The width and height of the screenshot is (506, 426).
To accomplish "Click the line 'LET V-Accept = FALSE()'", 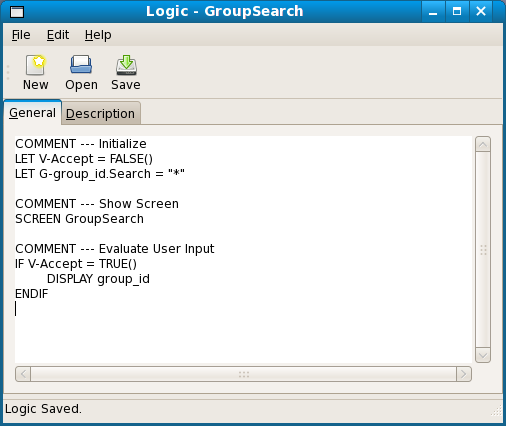I will coord(84,159).
